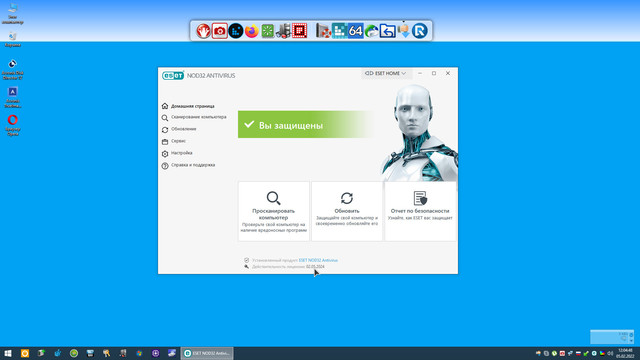Launch the blue R circle icon in dock
Image resolution: width=640 pixels, height=360 pixels.
pos(420,31)
